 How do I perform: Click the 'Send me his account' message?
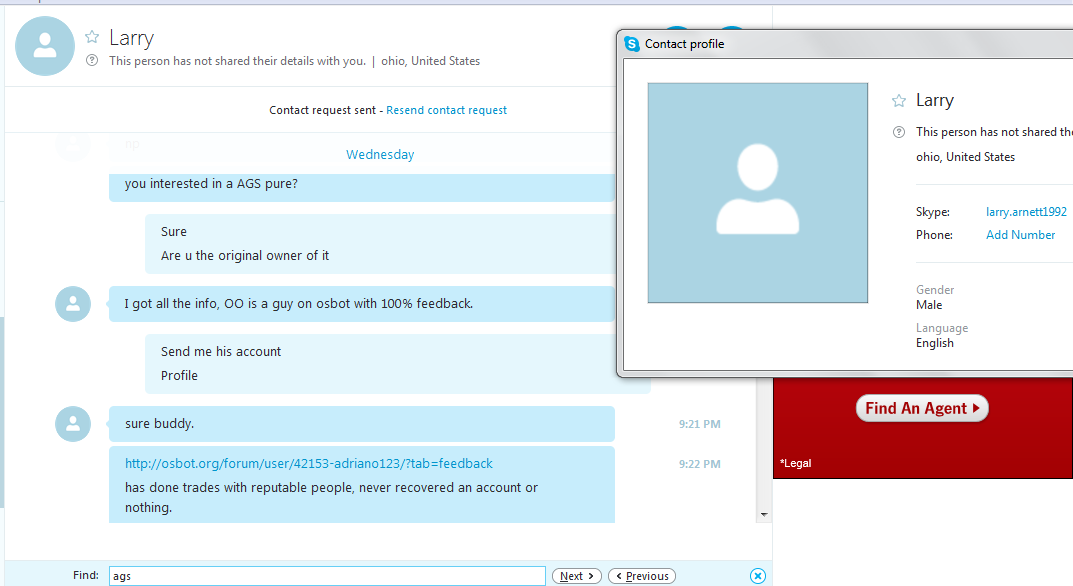pos(221,351)
